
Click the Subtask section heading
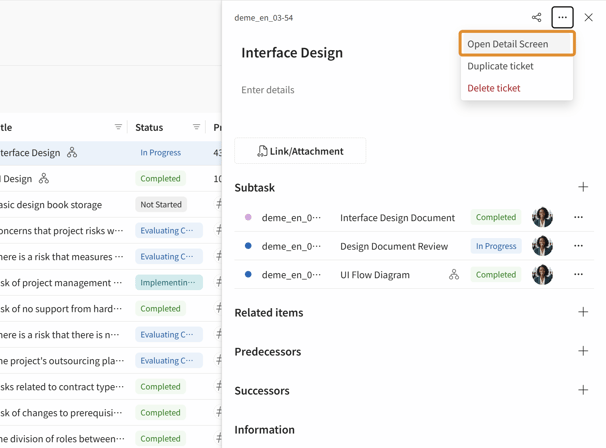255,187
